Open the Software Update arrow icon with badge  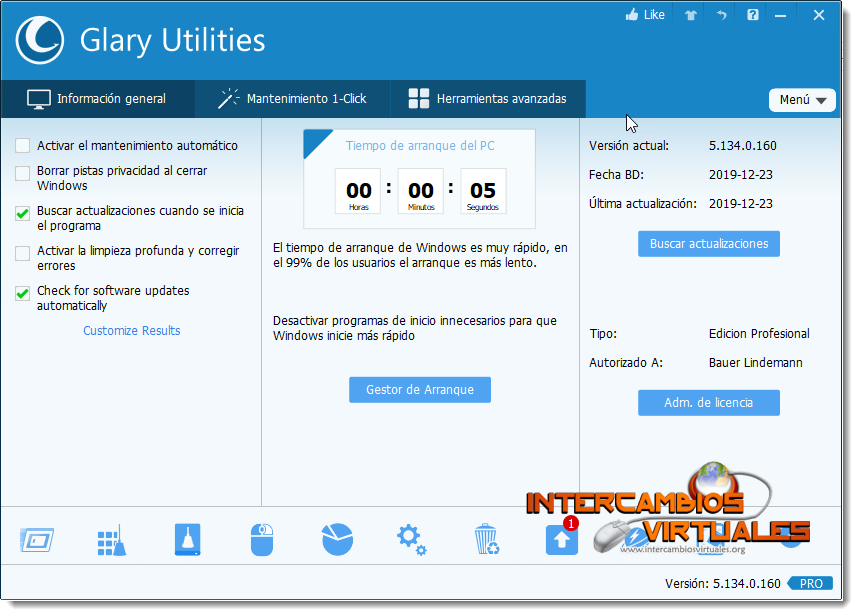[562, 538]
